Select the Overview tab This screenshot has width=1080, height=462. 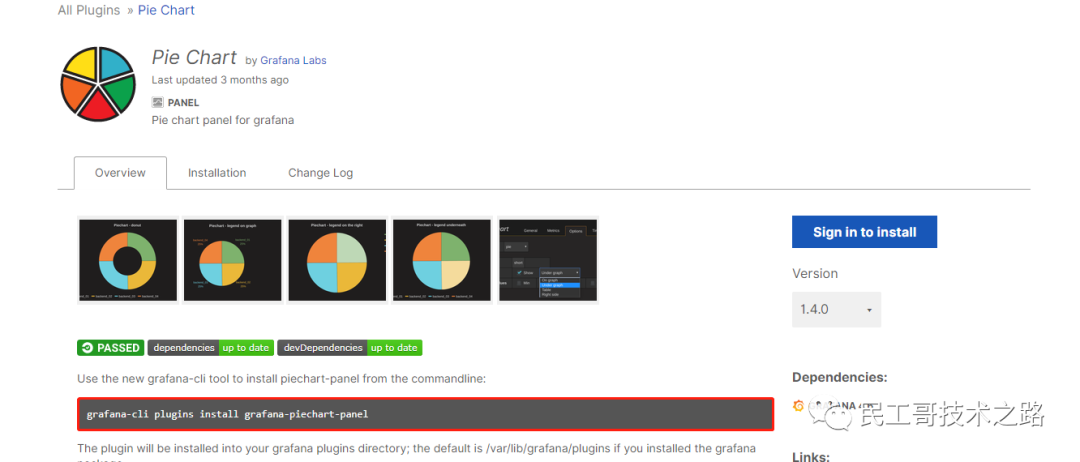(x=121, y=173)
